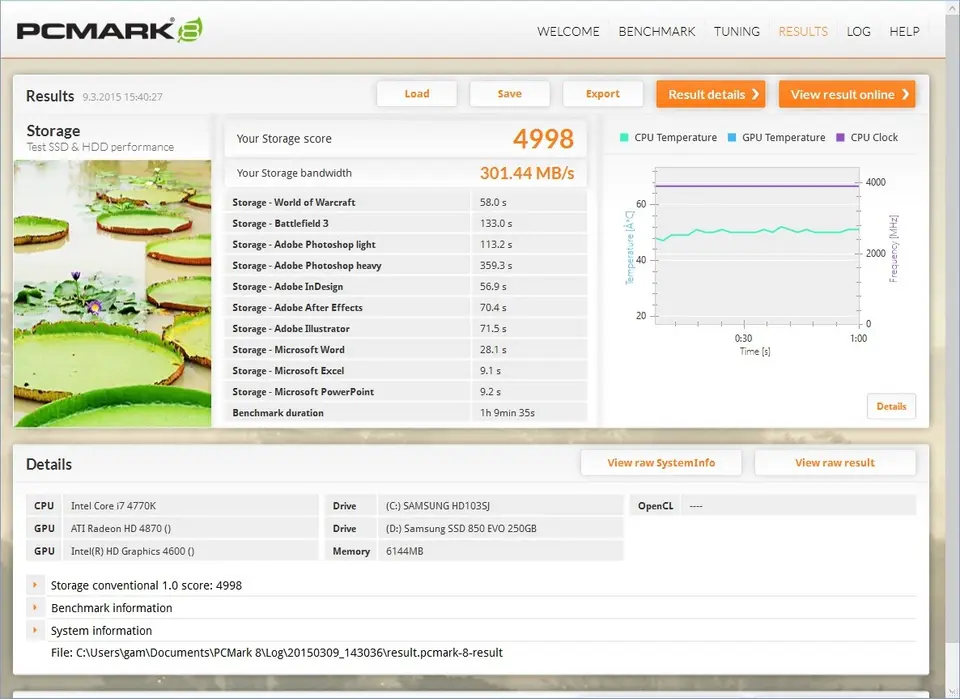Open the Tuning tab
Image resolution: width=960 pixels, height=699 pixels.
point(737,31)
